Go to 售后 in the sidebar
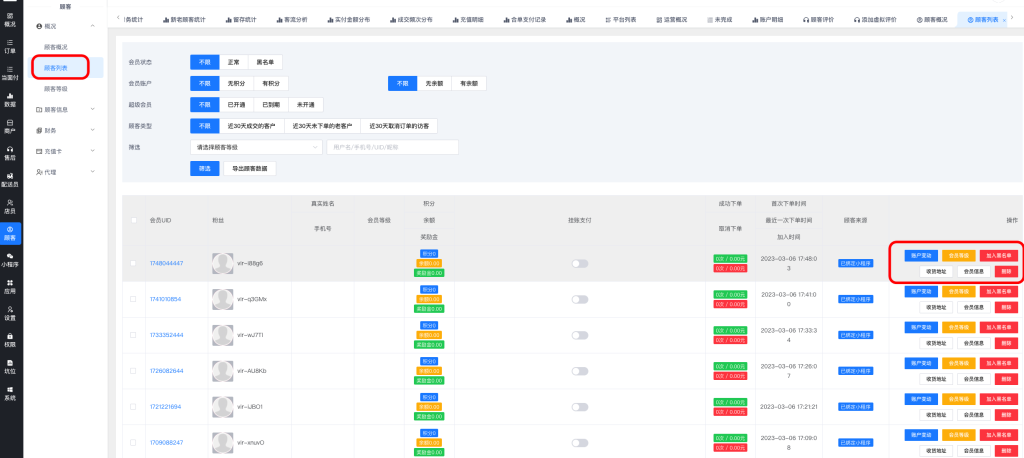 tap(10, 152)
